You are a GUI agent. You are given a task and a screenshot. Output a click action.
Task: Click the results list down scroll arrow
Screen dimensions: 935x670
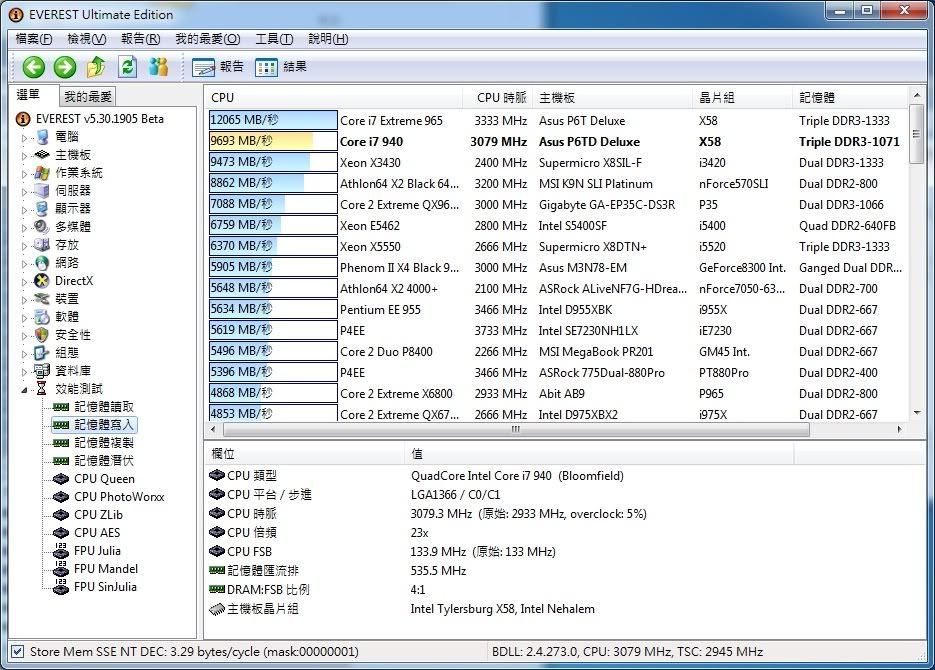point(917,413)
